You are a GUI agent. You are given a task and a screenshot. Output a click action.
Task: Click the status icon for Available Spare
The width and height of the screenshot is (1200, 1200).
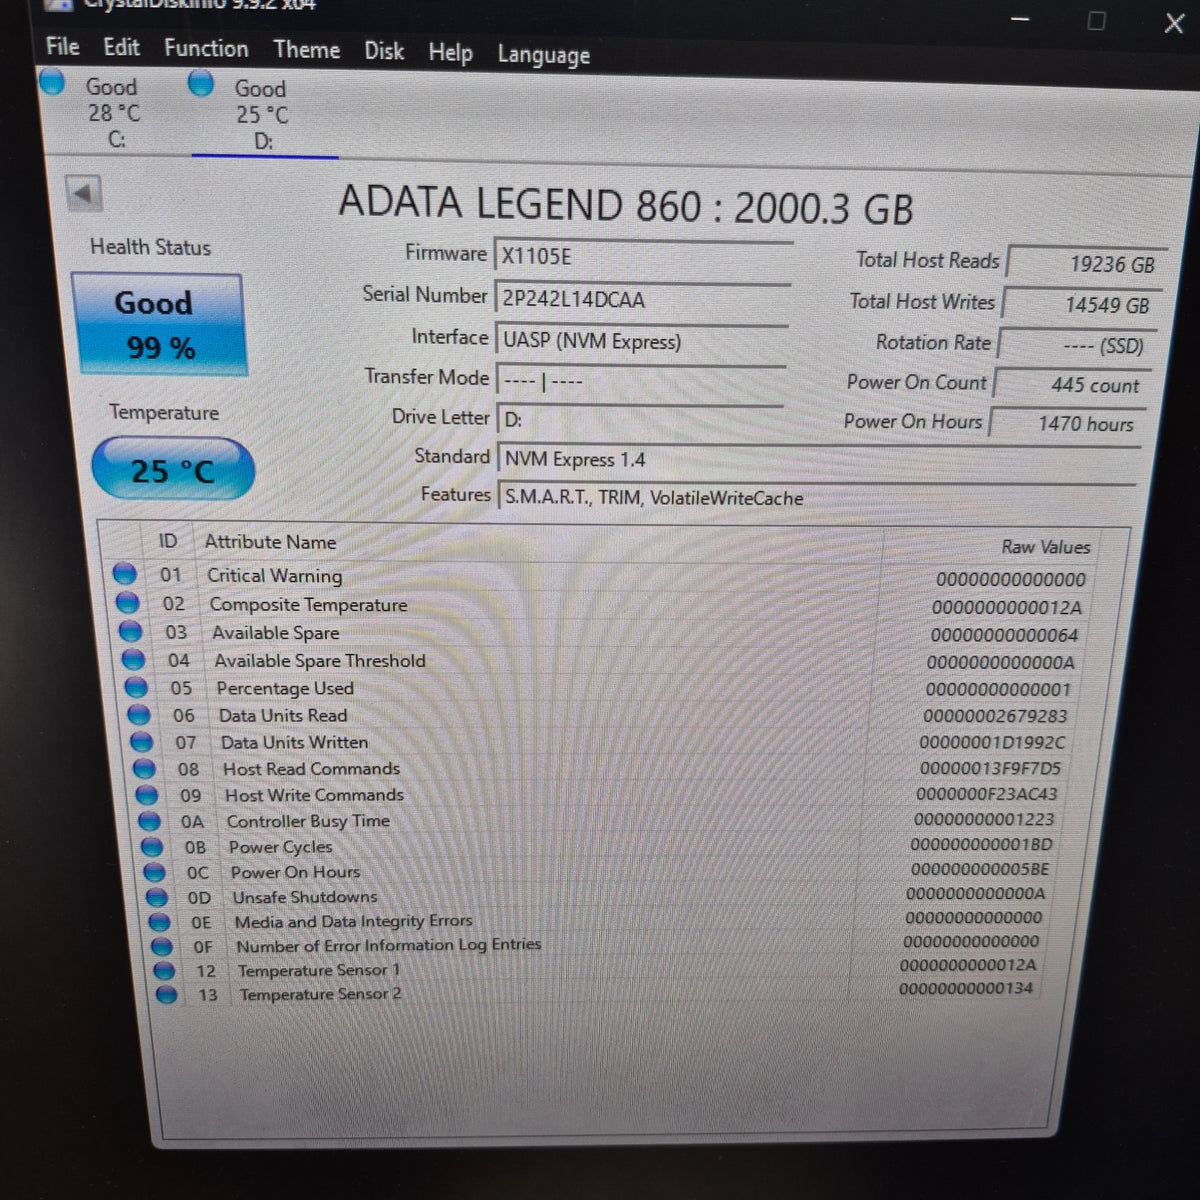(131, 631)
